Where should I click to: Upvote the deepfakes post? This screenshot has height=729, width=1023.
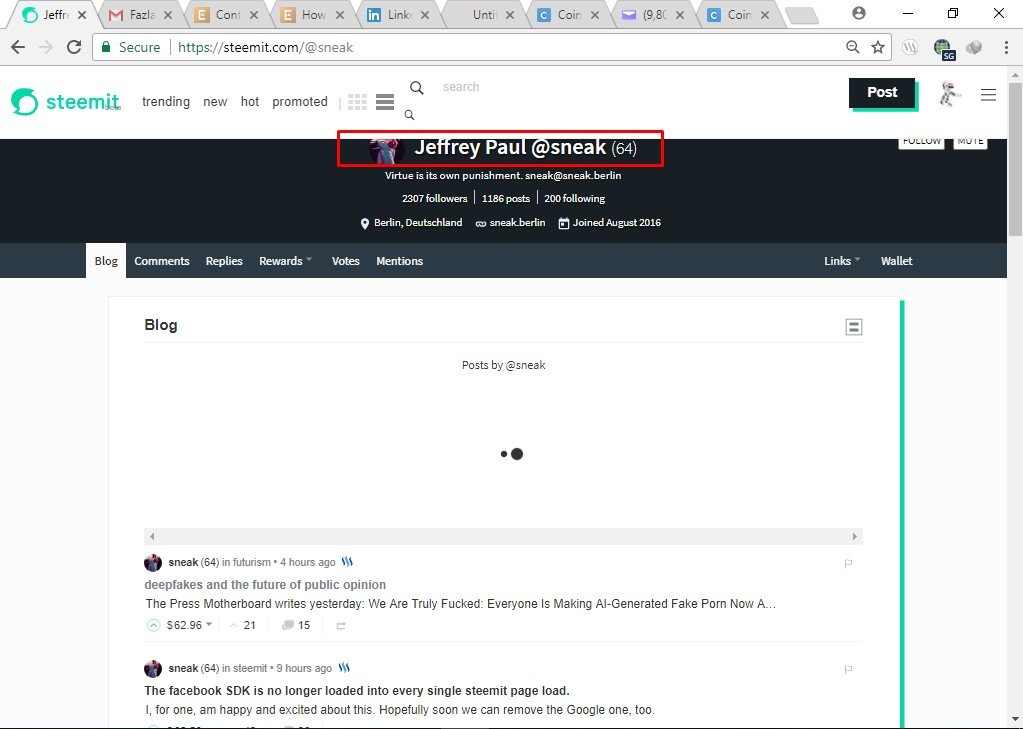click(x=153, y=625)
